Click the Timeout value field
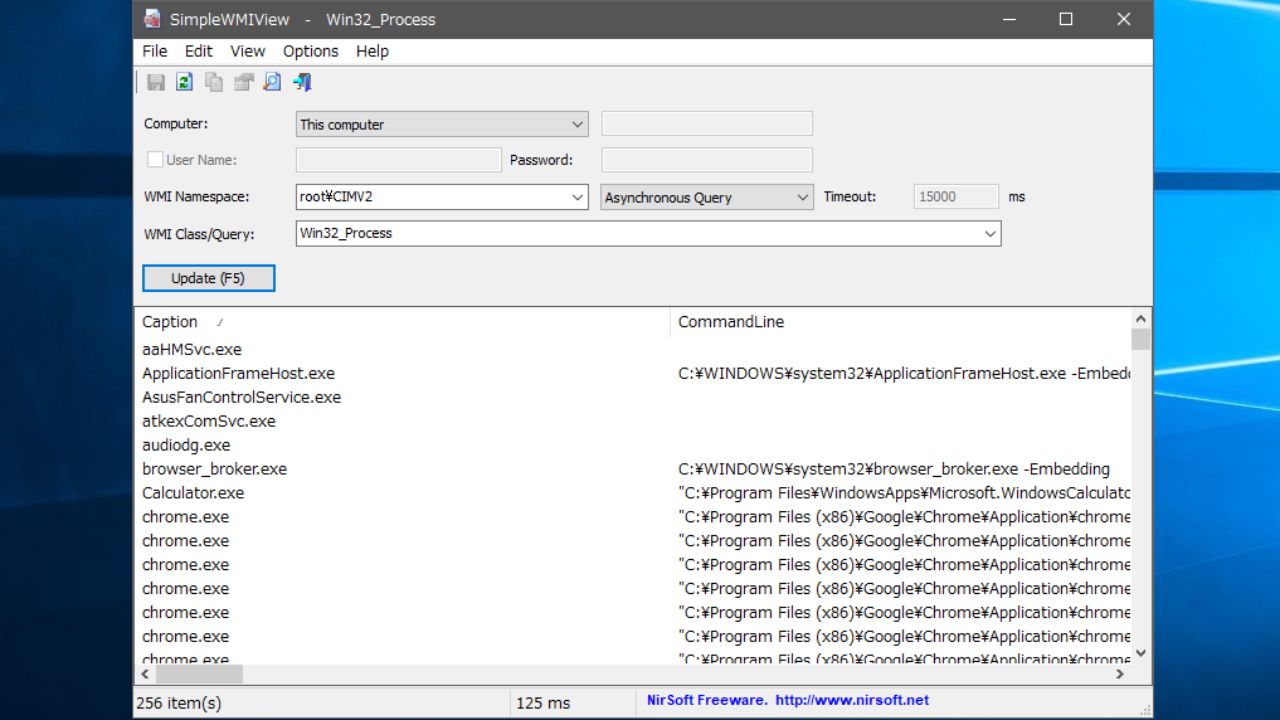 tap(956, 197)
